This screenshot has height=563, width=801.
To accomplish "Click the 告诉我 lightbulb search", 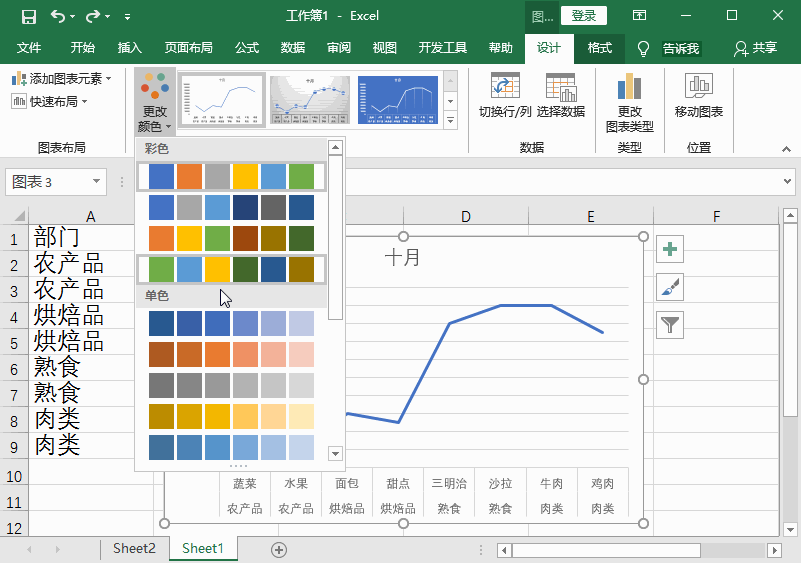I will (670, 49).
